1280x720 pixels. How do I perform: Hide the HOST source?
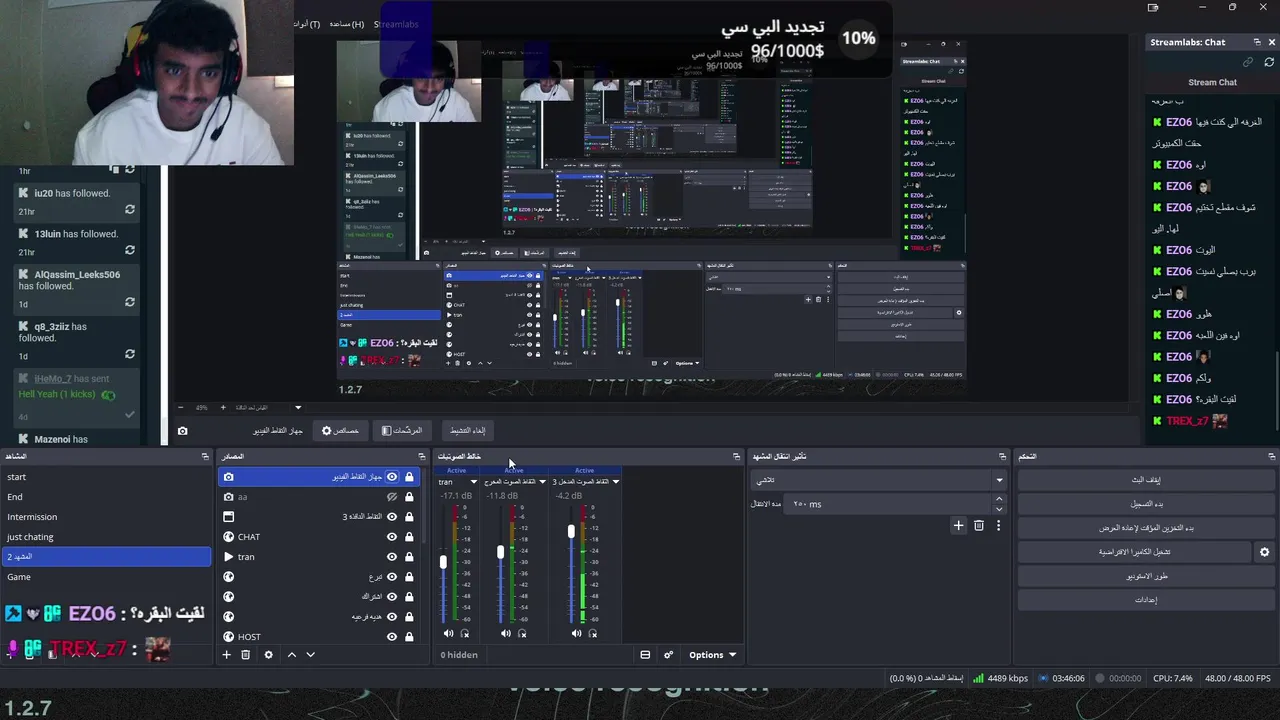[x=392, y=637]
